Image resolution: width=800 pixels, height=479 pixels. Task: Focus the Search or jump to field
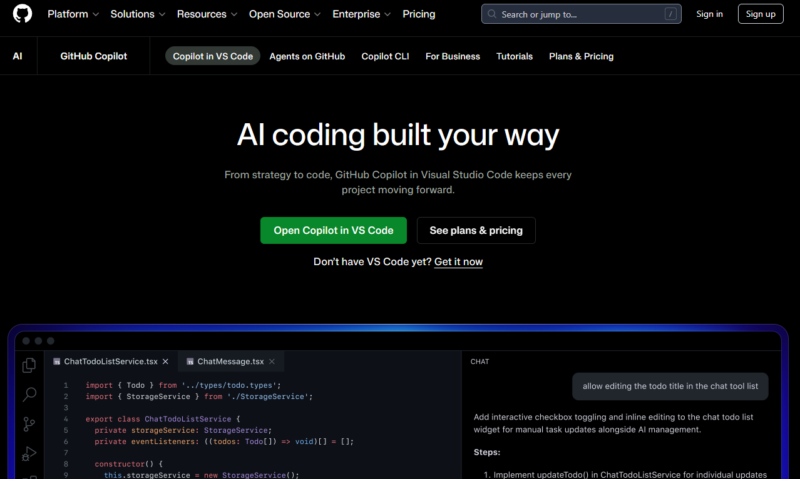(x=581, y=14)
